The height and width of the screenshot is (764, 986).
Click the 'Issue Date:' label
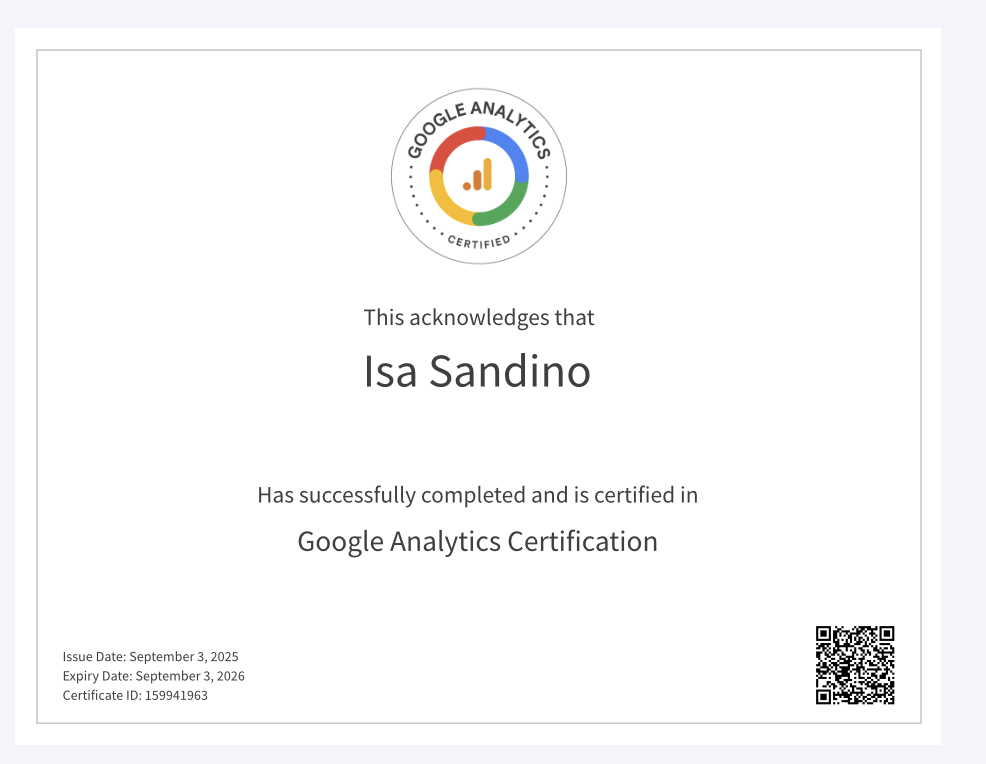tap(94, 657)
